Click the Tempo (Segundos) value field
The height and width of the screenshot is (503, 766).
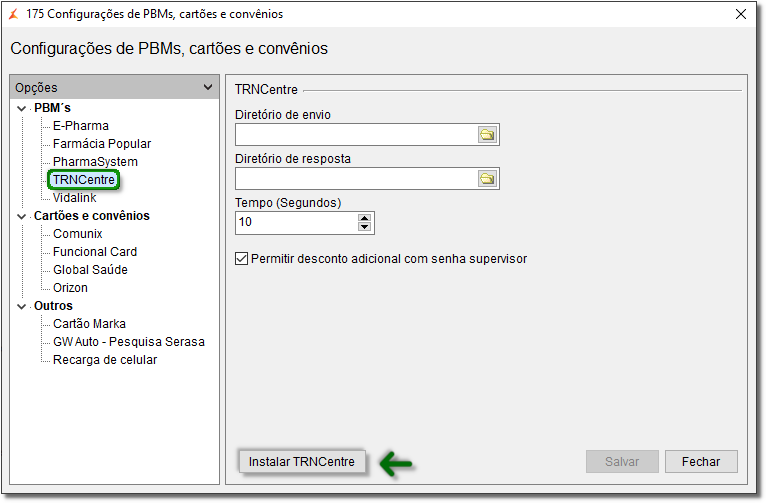click(x=295, y=222)
